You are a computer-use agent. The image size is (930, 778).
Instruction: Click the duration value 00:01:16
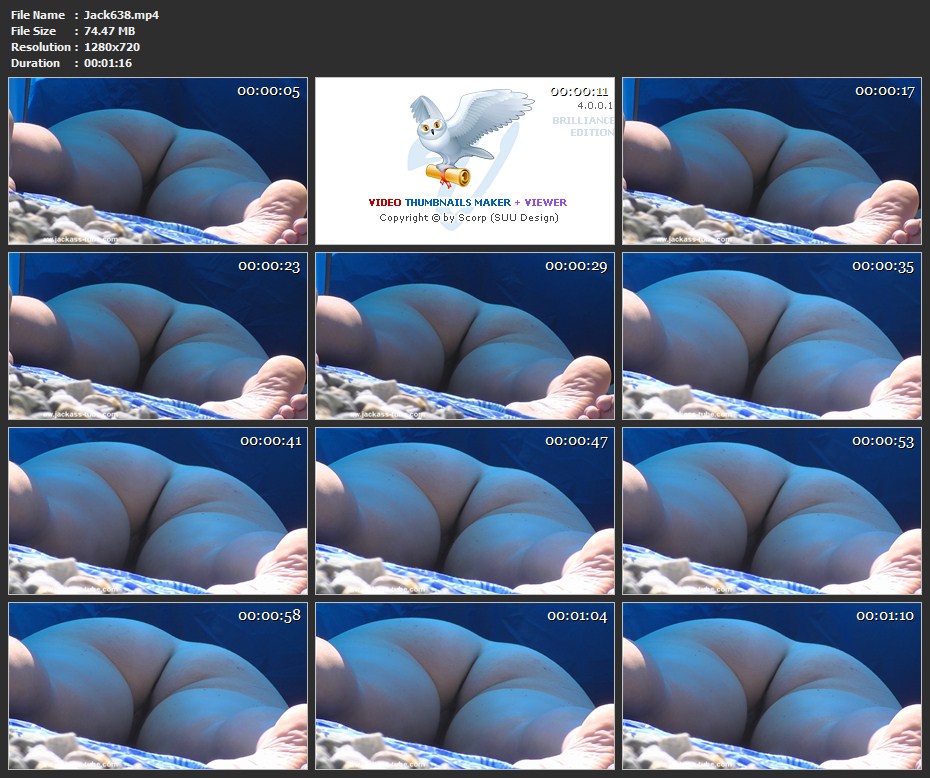(108, 63)
